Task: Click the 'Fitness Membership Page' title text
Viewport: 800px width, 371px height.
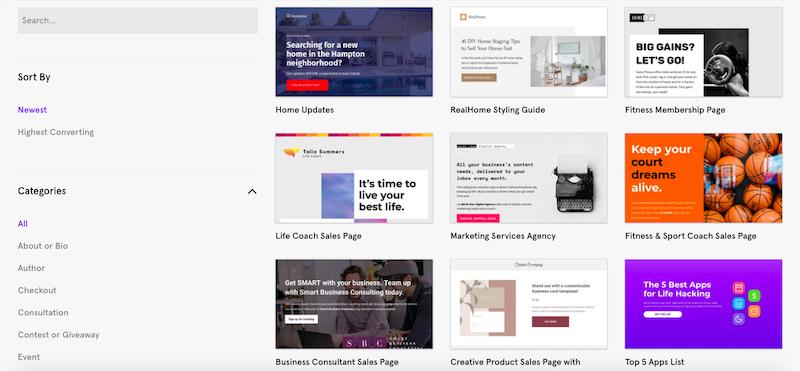Action: pyautogui.click(x=675, y=110)
